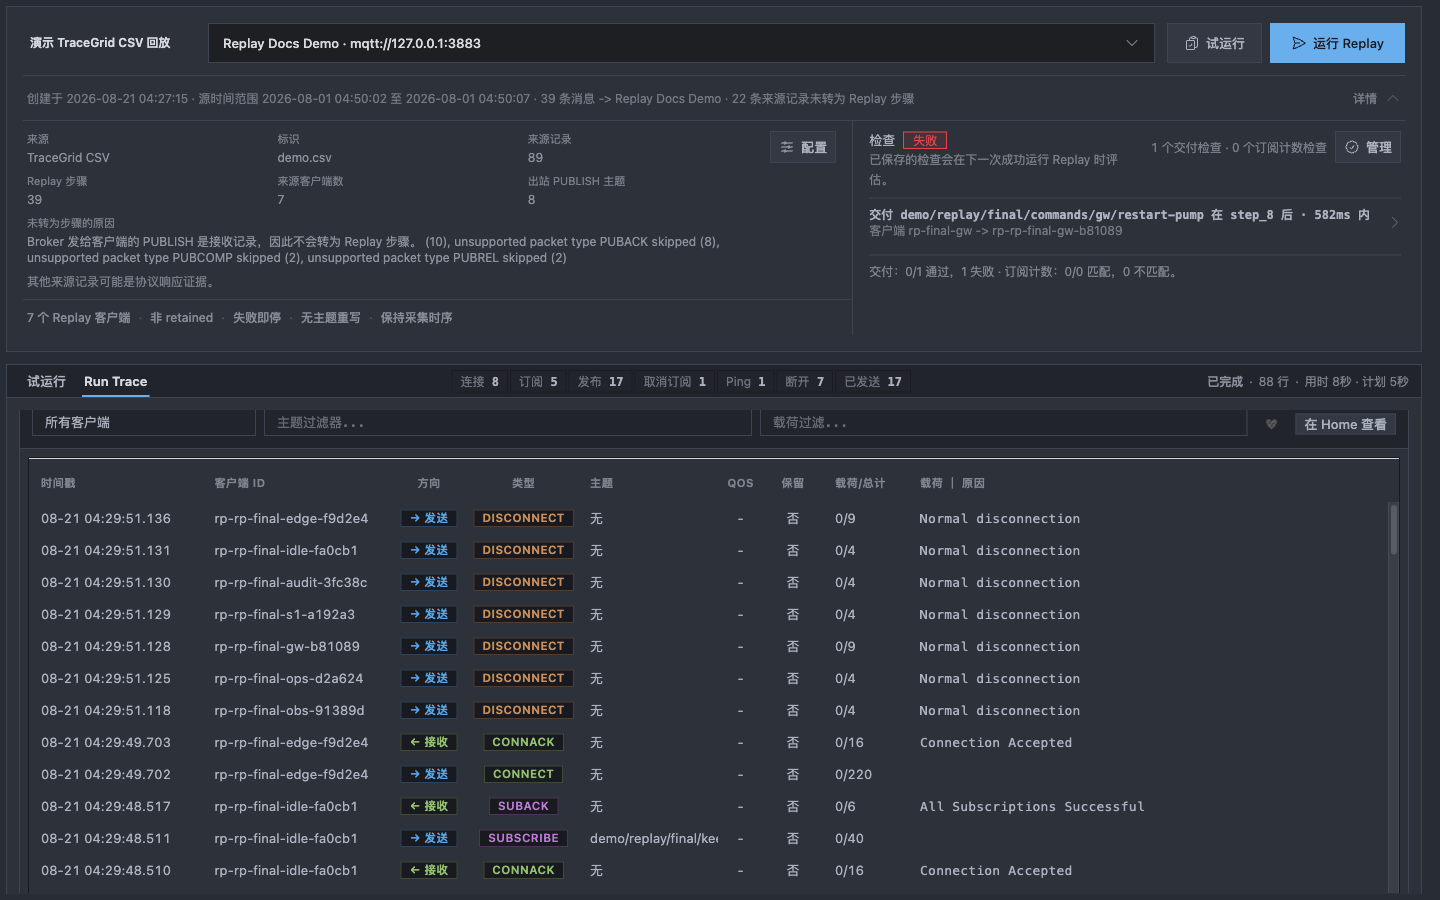Viewport: 1440px width, 900px height.
Task: Open the 管理 checks management button
Action: [x=1368, y=147]
